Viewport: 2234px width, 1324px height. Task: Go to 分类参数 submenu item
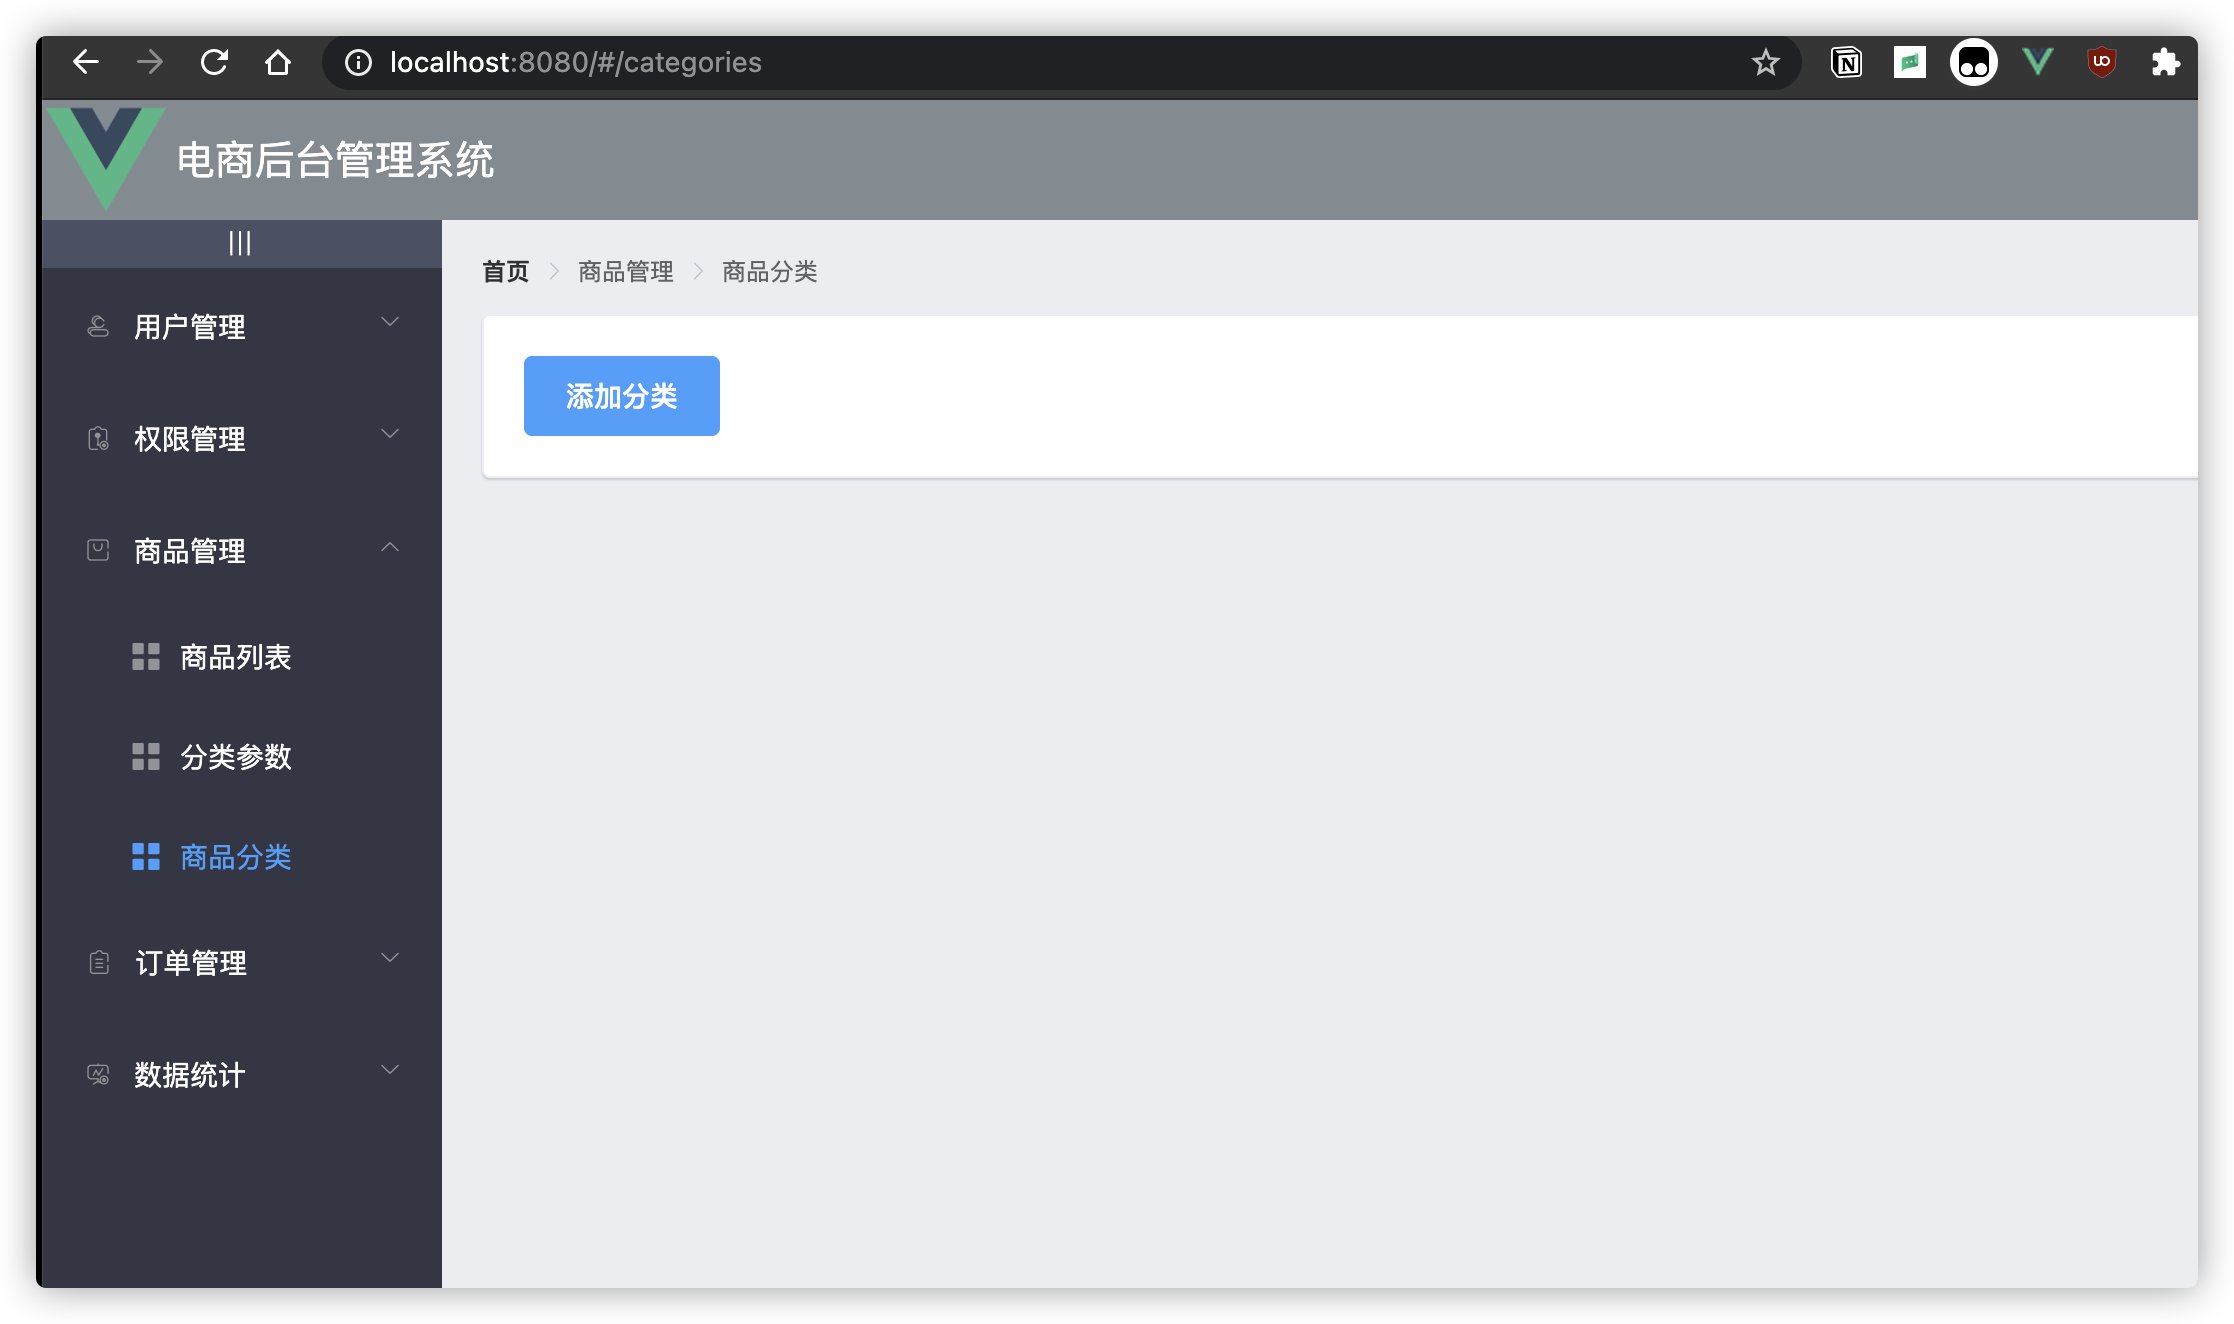(x=242, y=756)
